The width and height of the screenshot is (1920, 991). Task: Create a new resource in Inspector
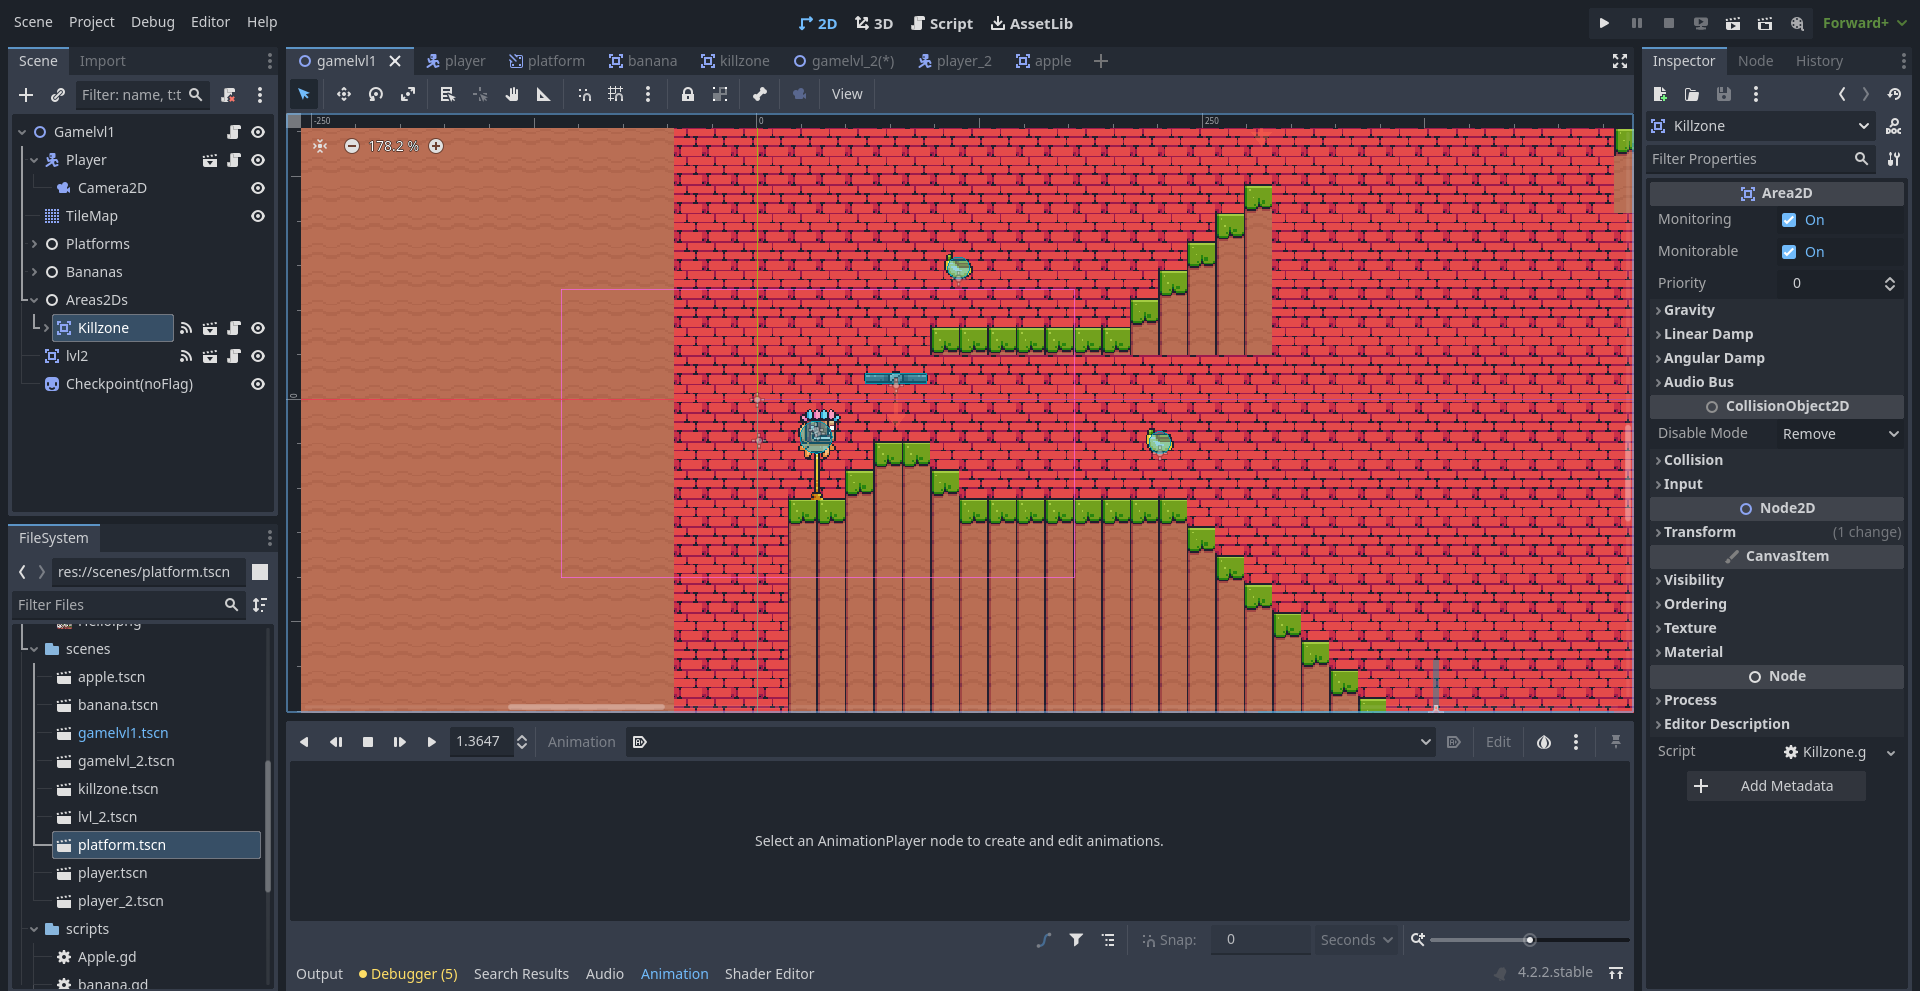point(1660,94)
